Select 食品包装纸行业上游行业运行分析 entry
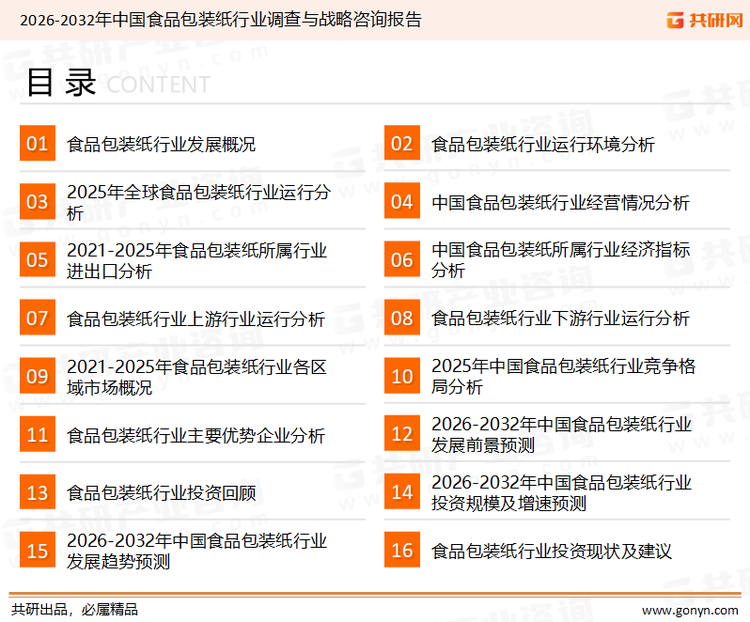Screen dimensions: 750x622 [195, 319]
